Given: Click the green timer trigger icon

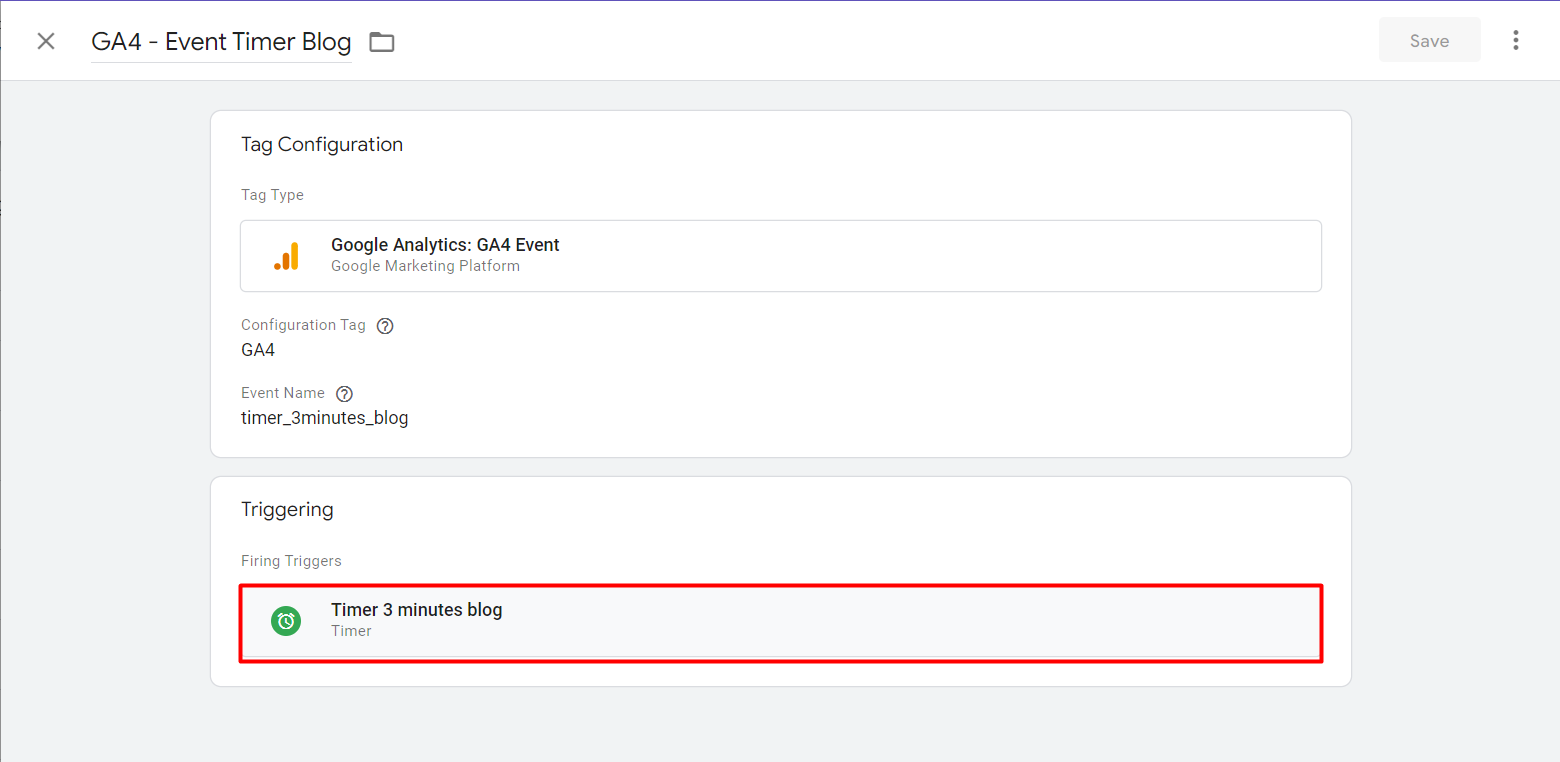Looking at the screenshot, I should 286,621.
